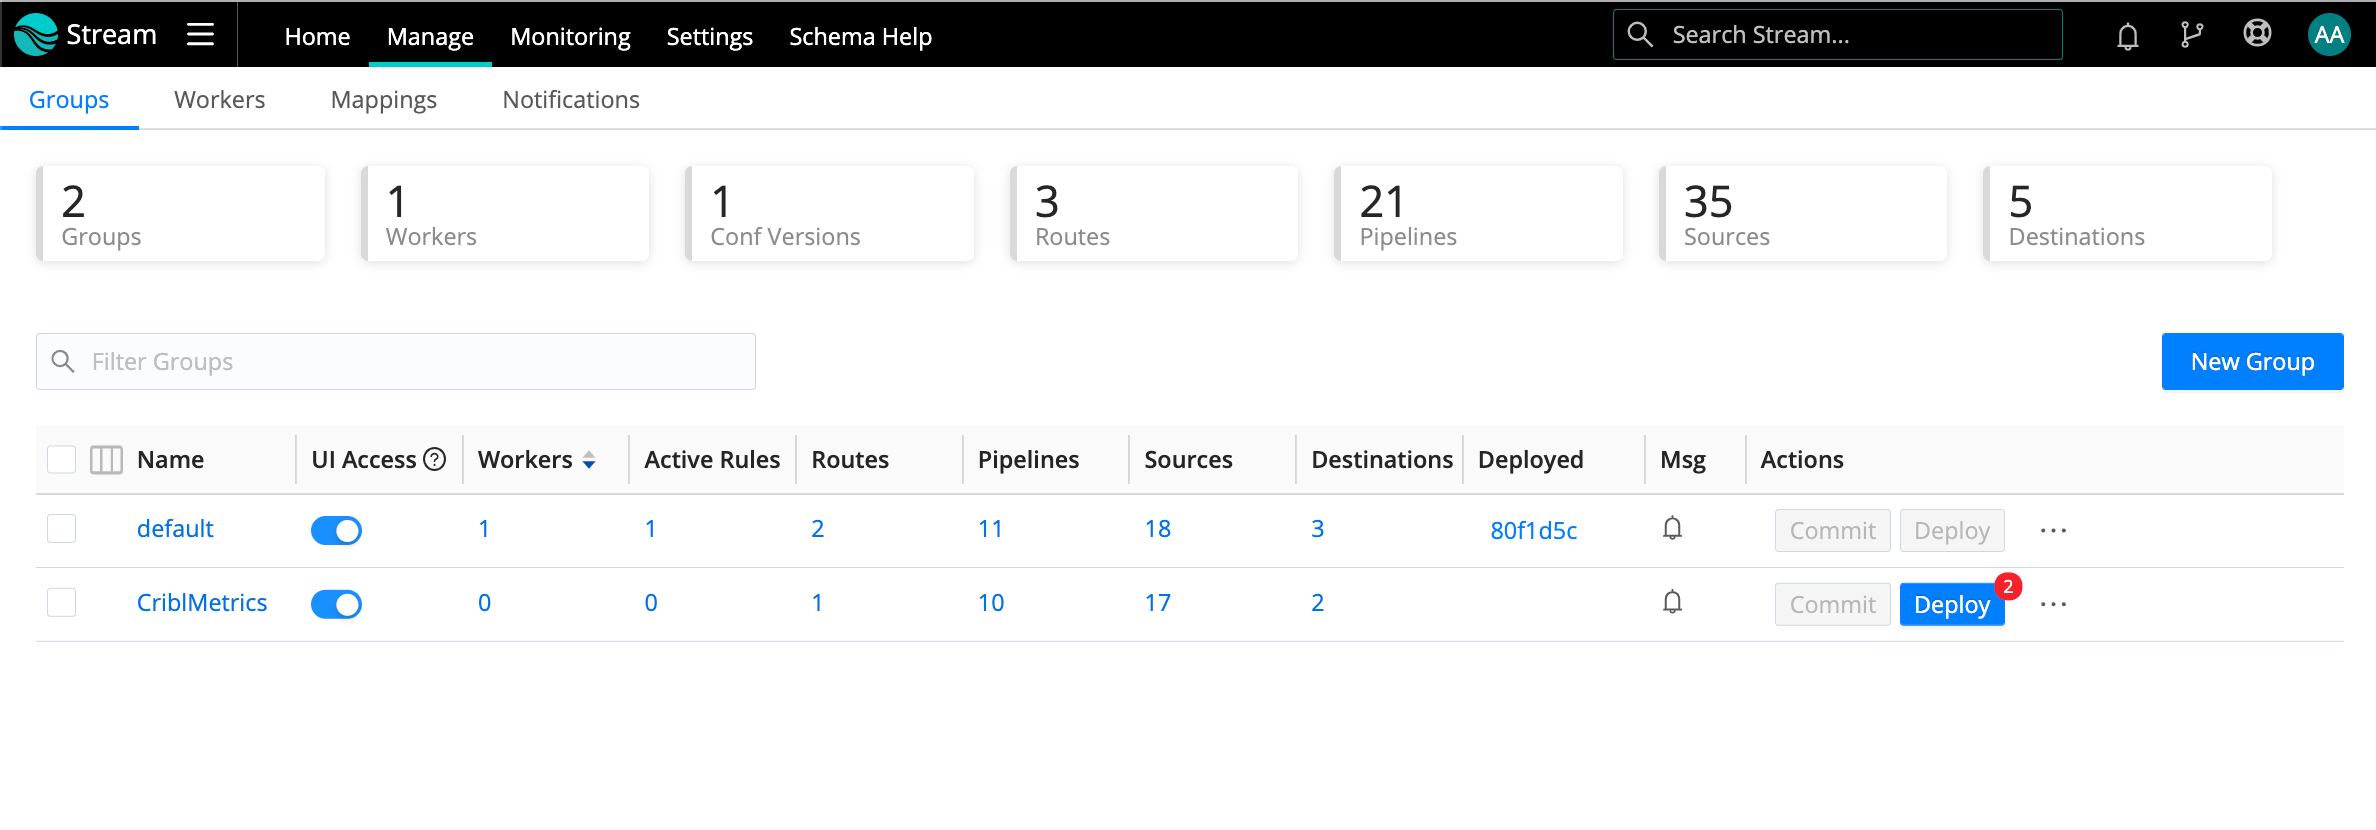Open more actions menu for default group

point(2053,530)
